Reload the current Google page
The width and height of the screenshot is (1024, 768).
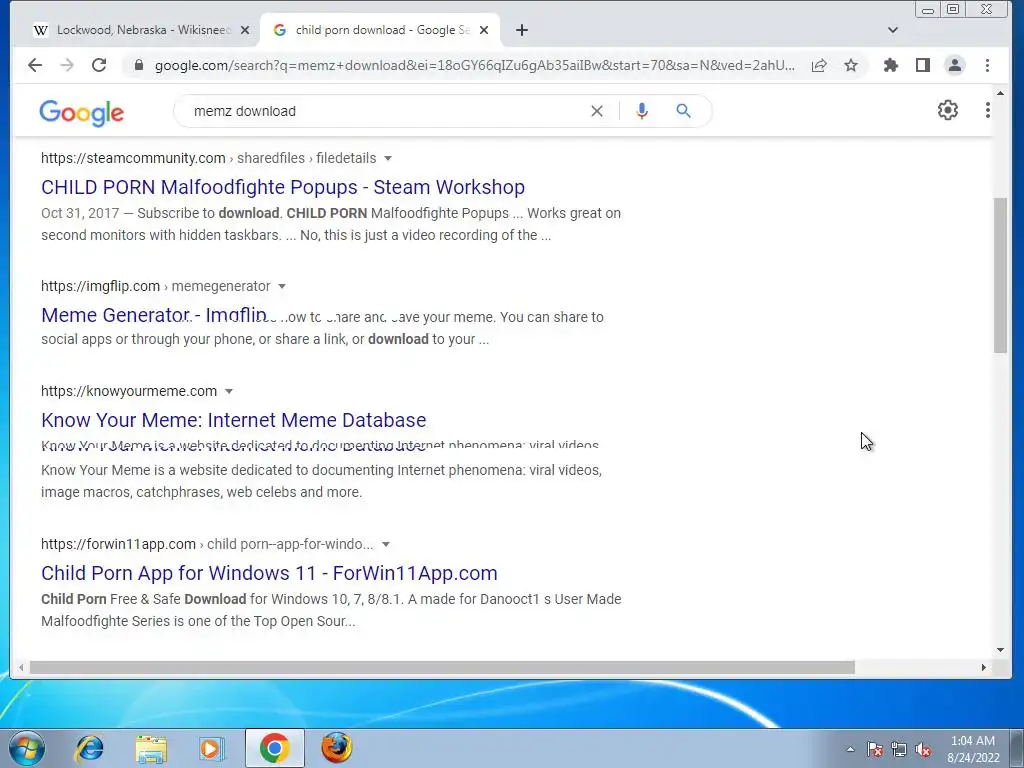coord(99,65)
